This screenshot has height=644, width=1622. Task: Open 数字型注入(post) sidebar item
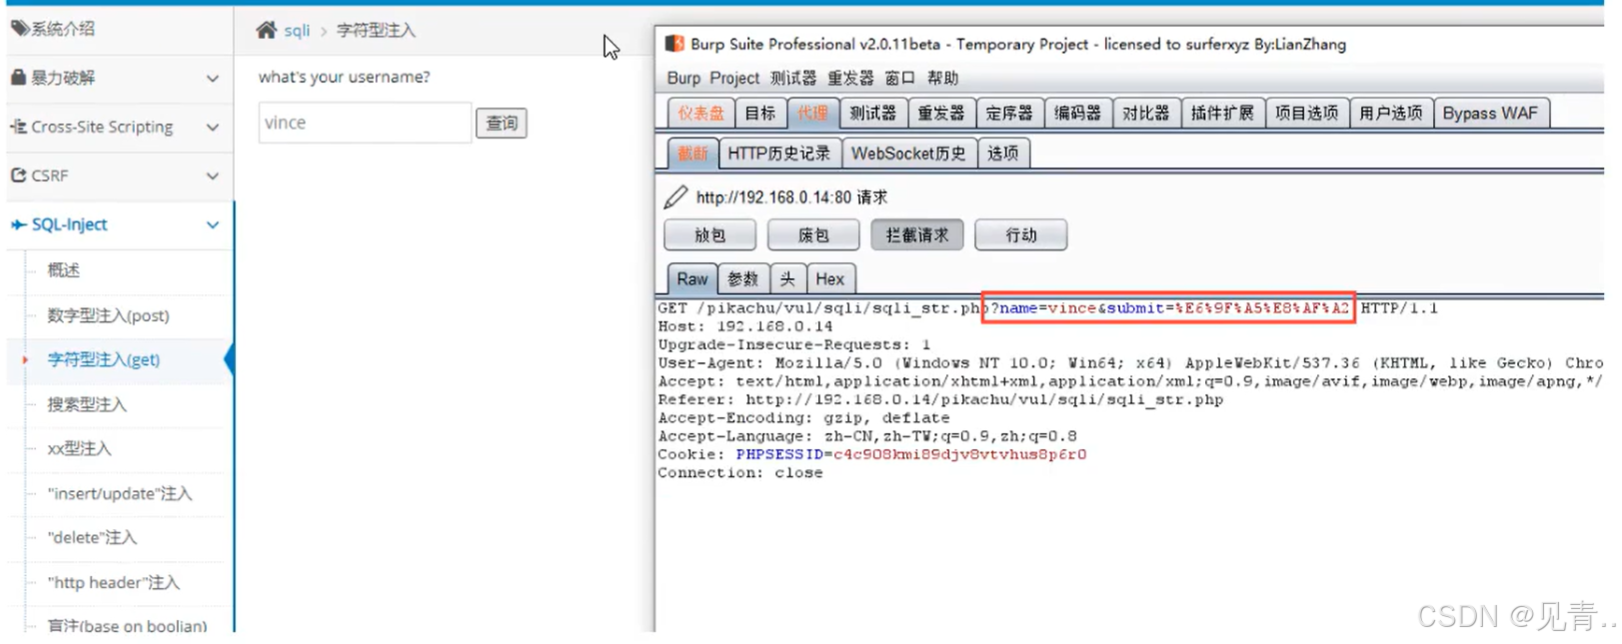[x=108, y=315]
